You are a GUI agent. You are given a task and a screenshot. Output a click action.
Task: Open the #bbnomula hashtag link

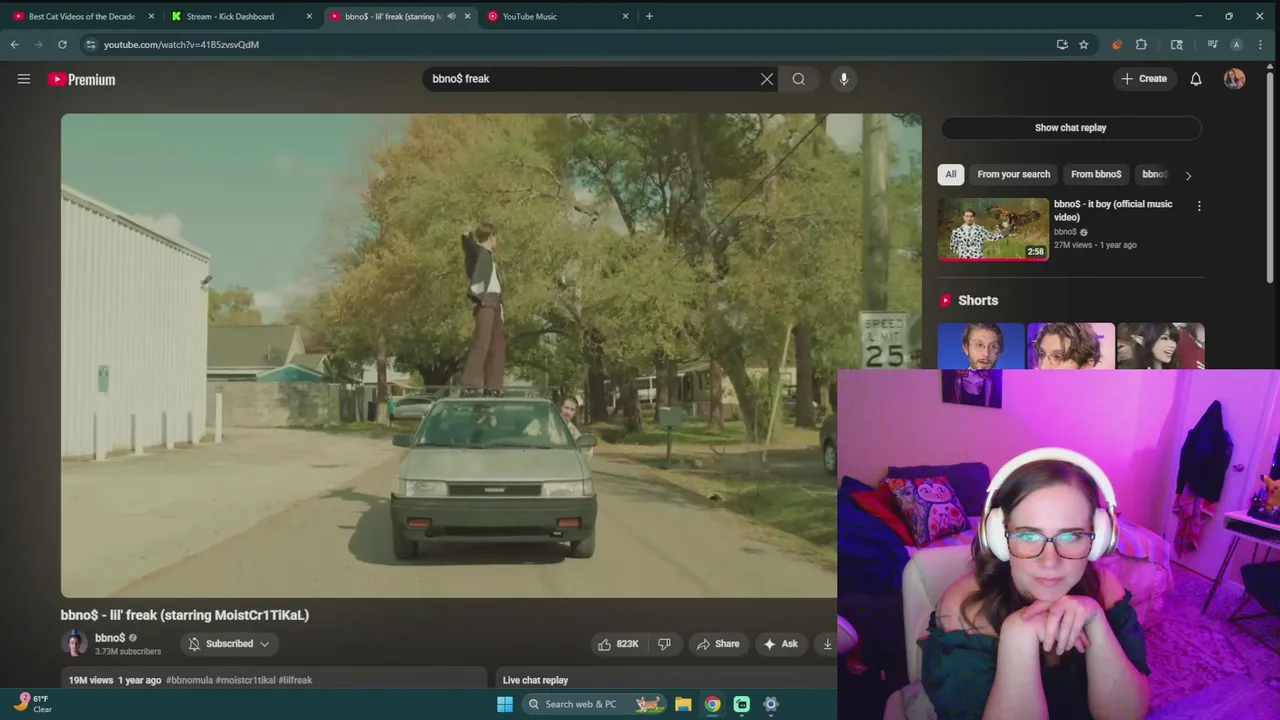tap(189, 680)
